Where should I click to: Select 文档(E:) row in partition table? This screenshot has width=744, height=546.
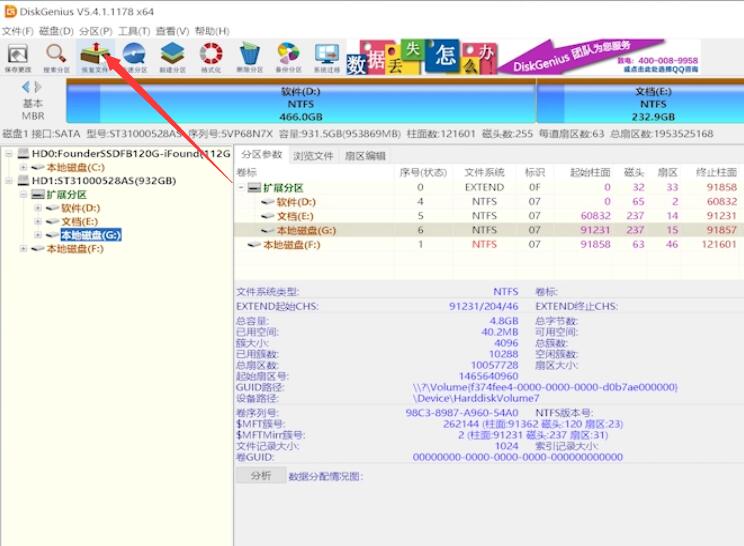click(487, 216)
